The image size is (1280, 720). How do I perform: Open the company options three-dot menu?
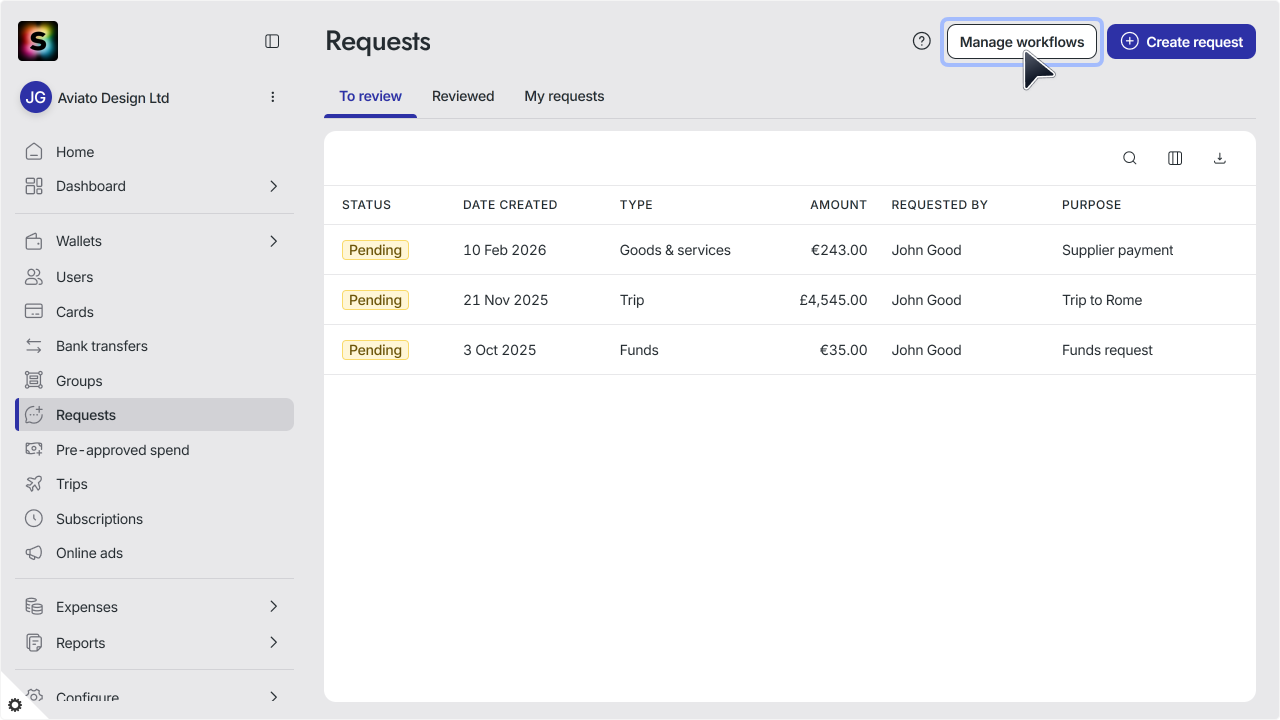click(273, 97)
